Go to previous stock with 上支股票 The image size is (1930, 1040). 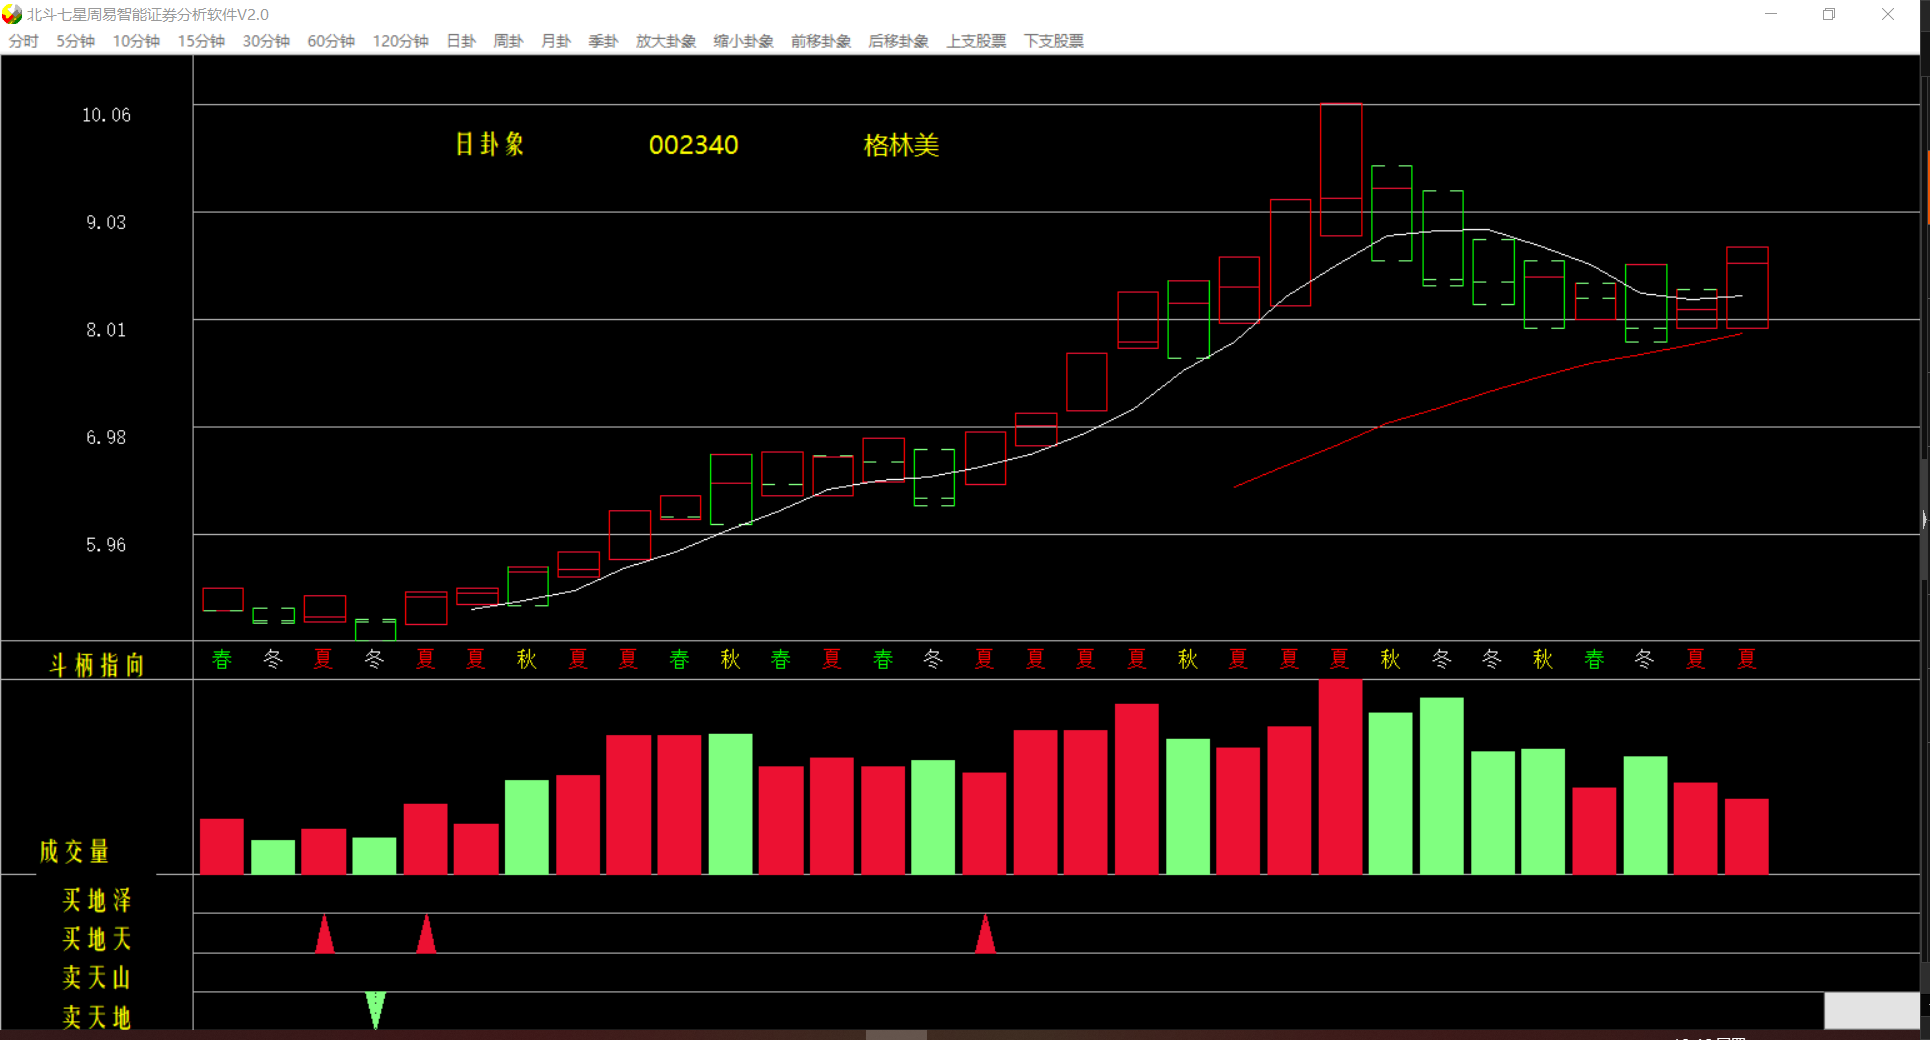click(976, 41)
